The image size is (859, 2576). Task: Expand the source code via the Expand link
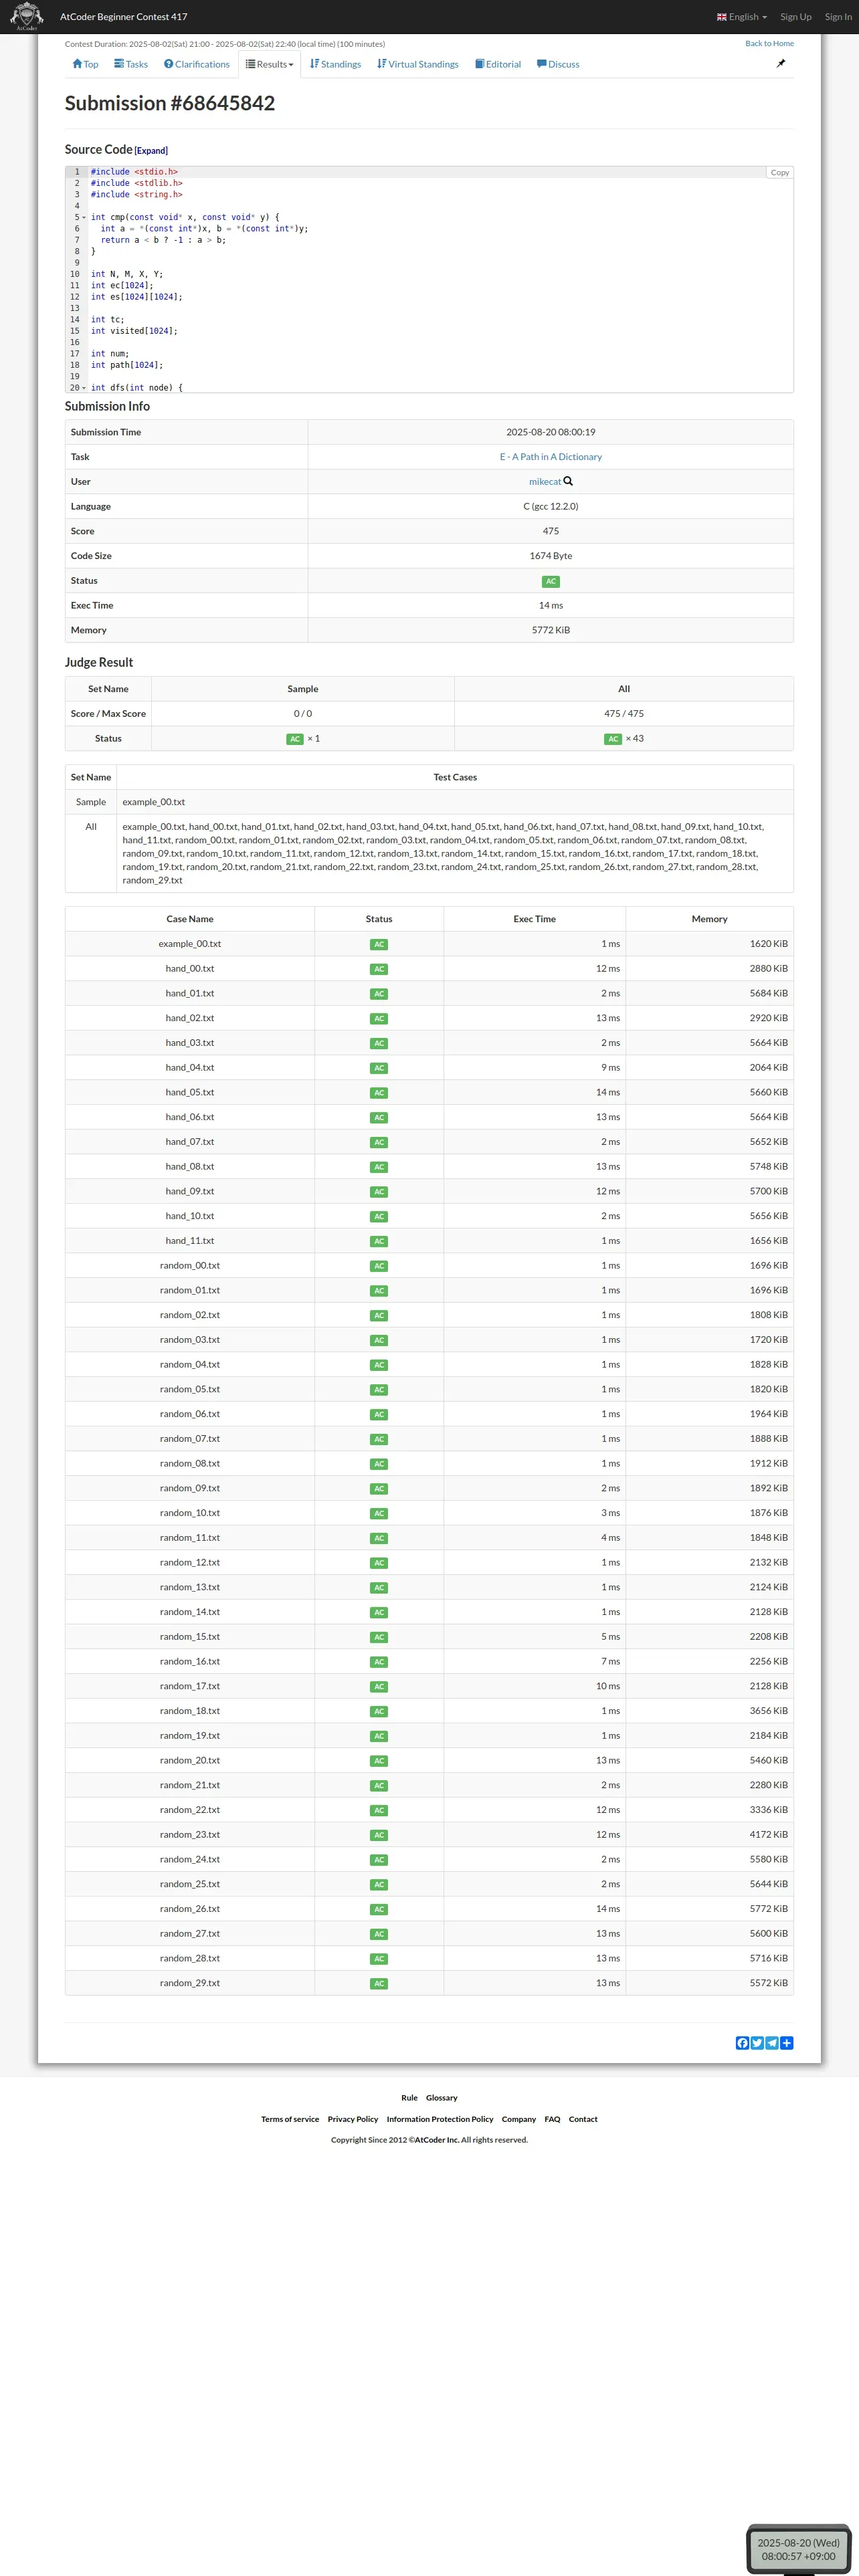pyautogui.click(x=151, y=151)
